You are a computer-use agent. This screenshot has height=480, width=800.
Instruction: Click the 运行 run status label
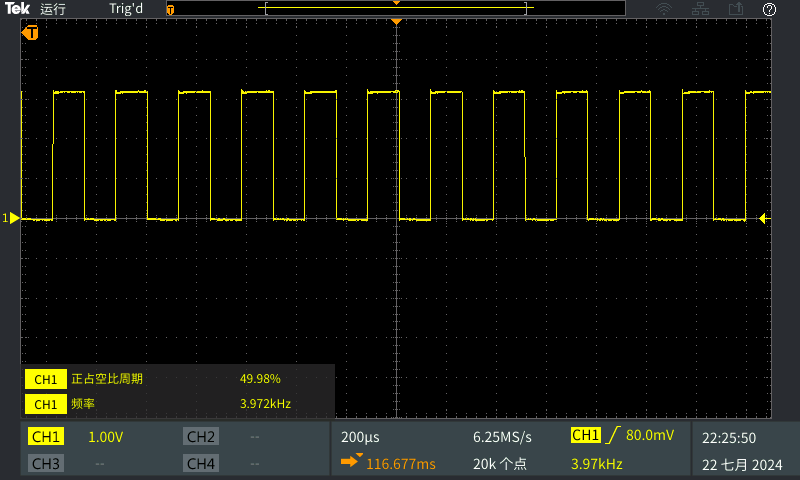click(x=53, y=9)
